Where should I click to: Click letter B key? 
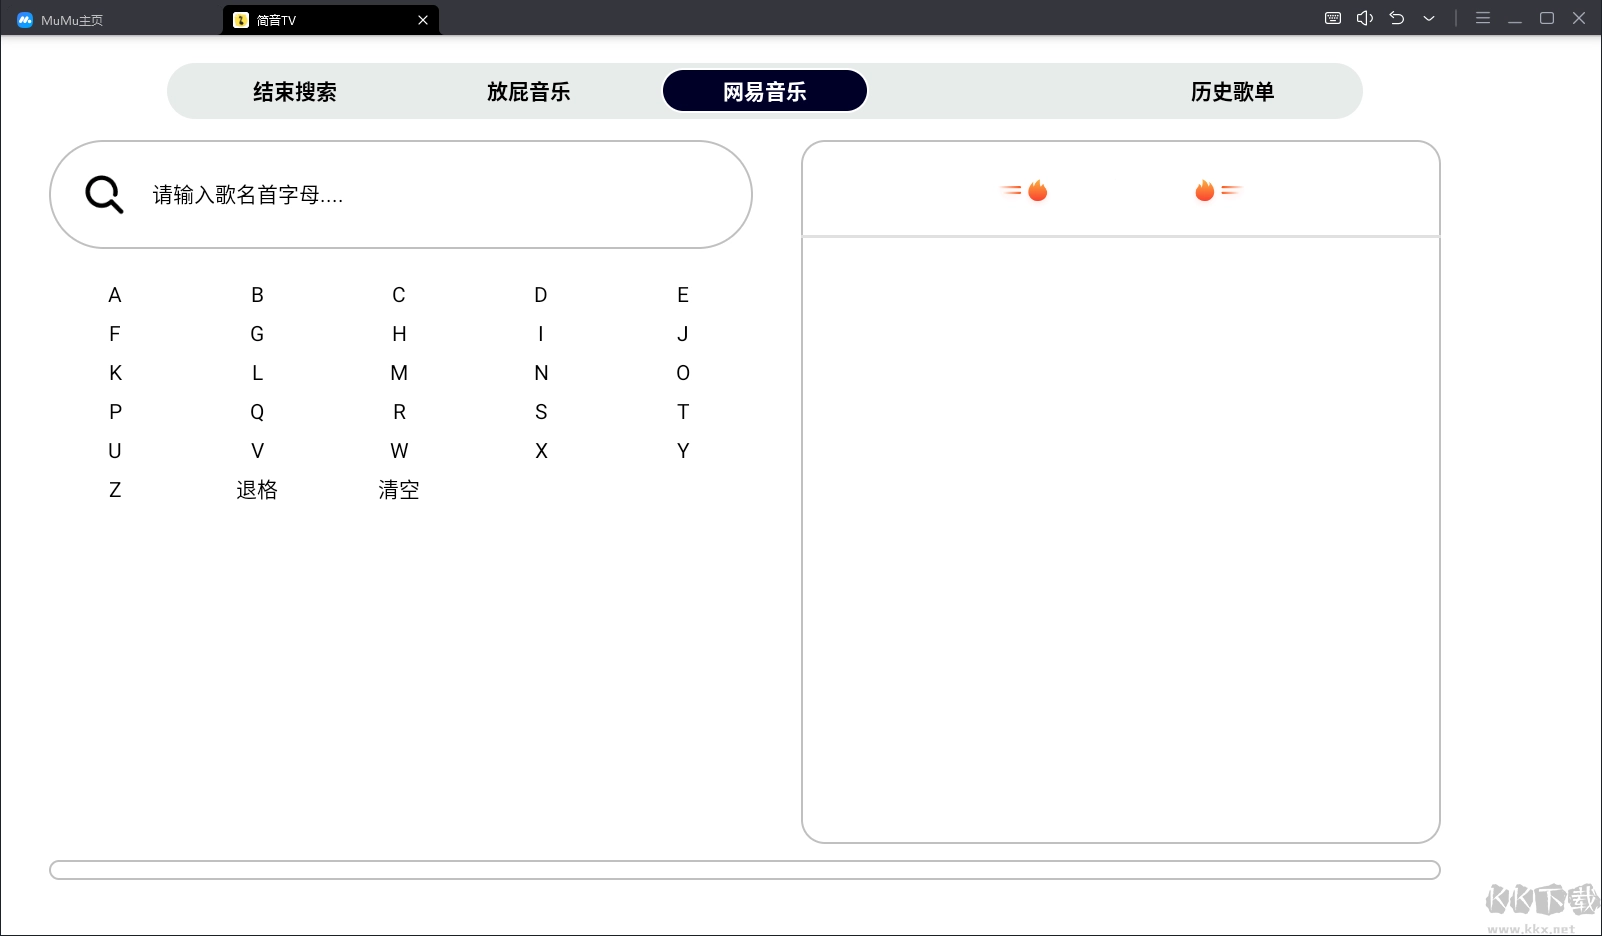[x=257, y=295]
